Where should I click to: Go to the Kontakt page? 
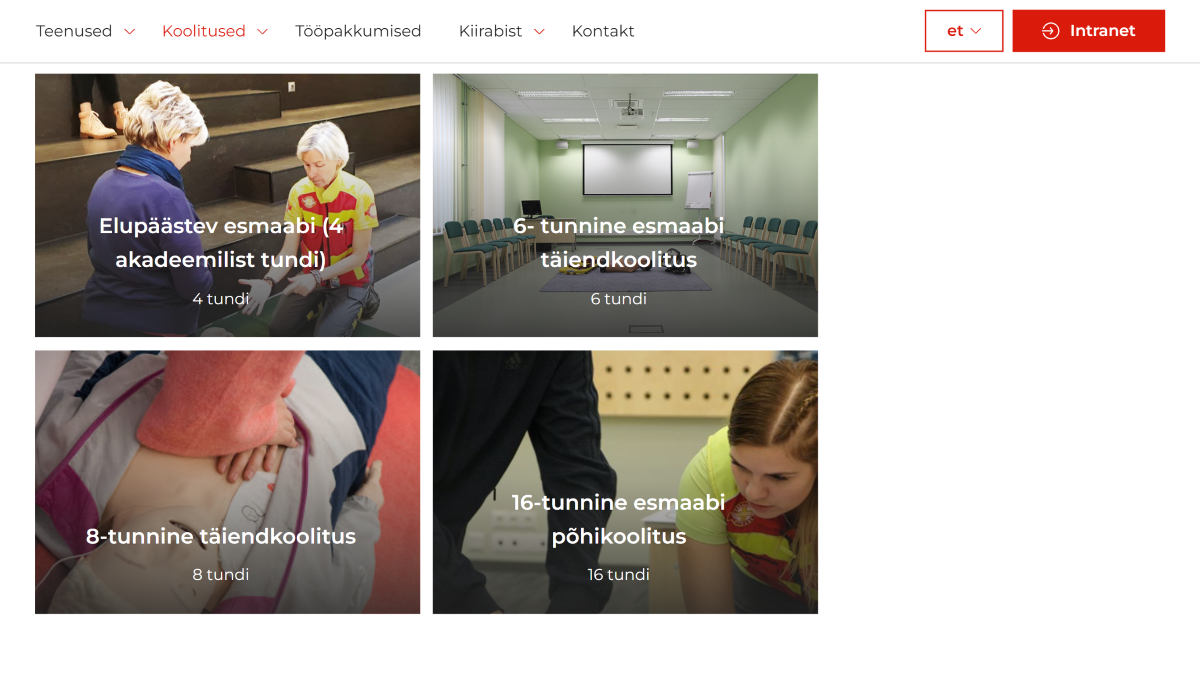pos(603,31)
